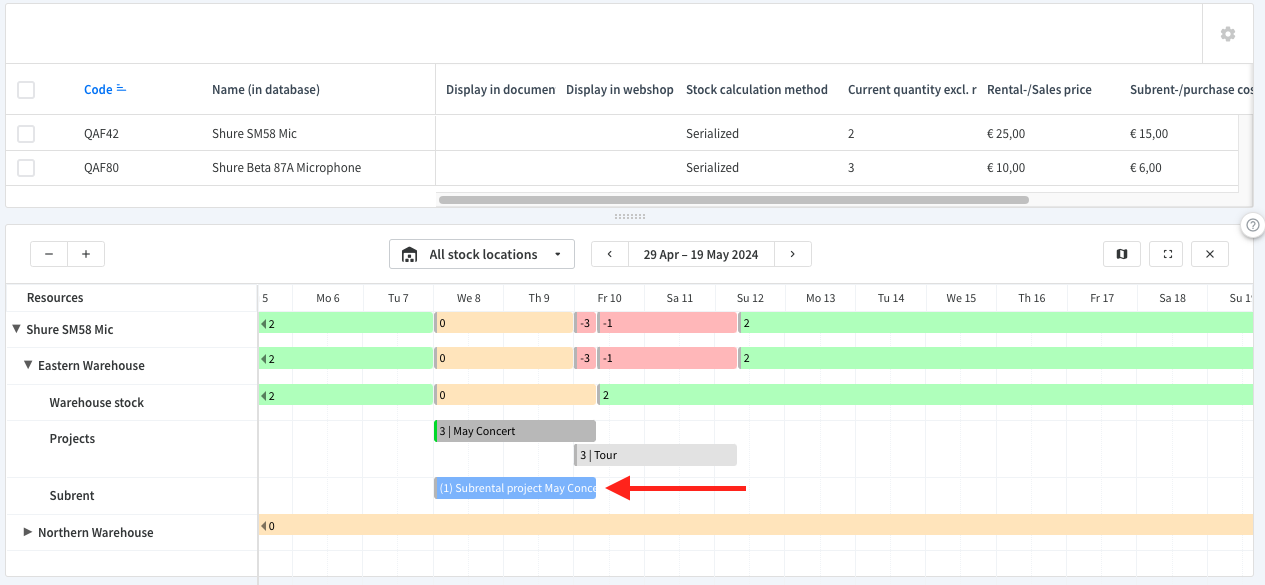1265x585 pixels.
Task: Expand the Northern Warehouse group
Action: tap(28, 532)
